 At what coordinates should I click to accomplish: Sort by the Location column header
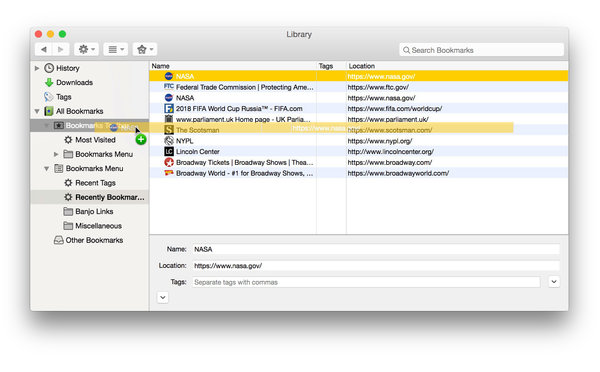tap(457, 66)
